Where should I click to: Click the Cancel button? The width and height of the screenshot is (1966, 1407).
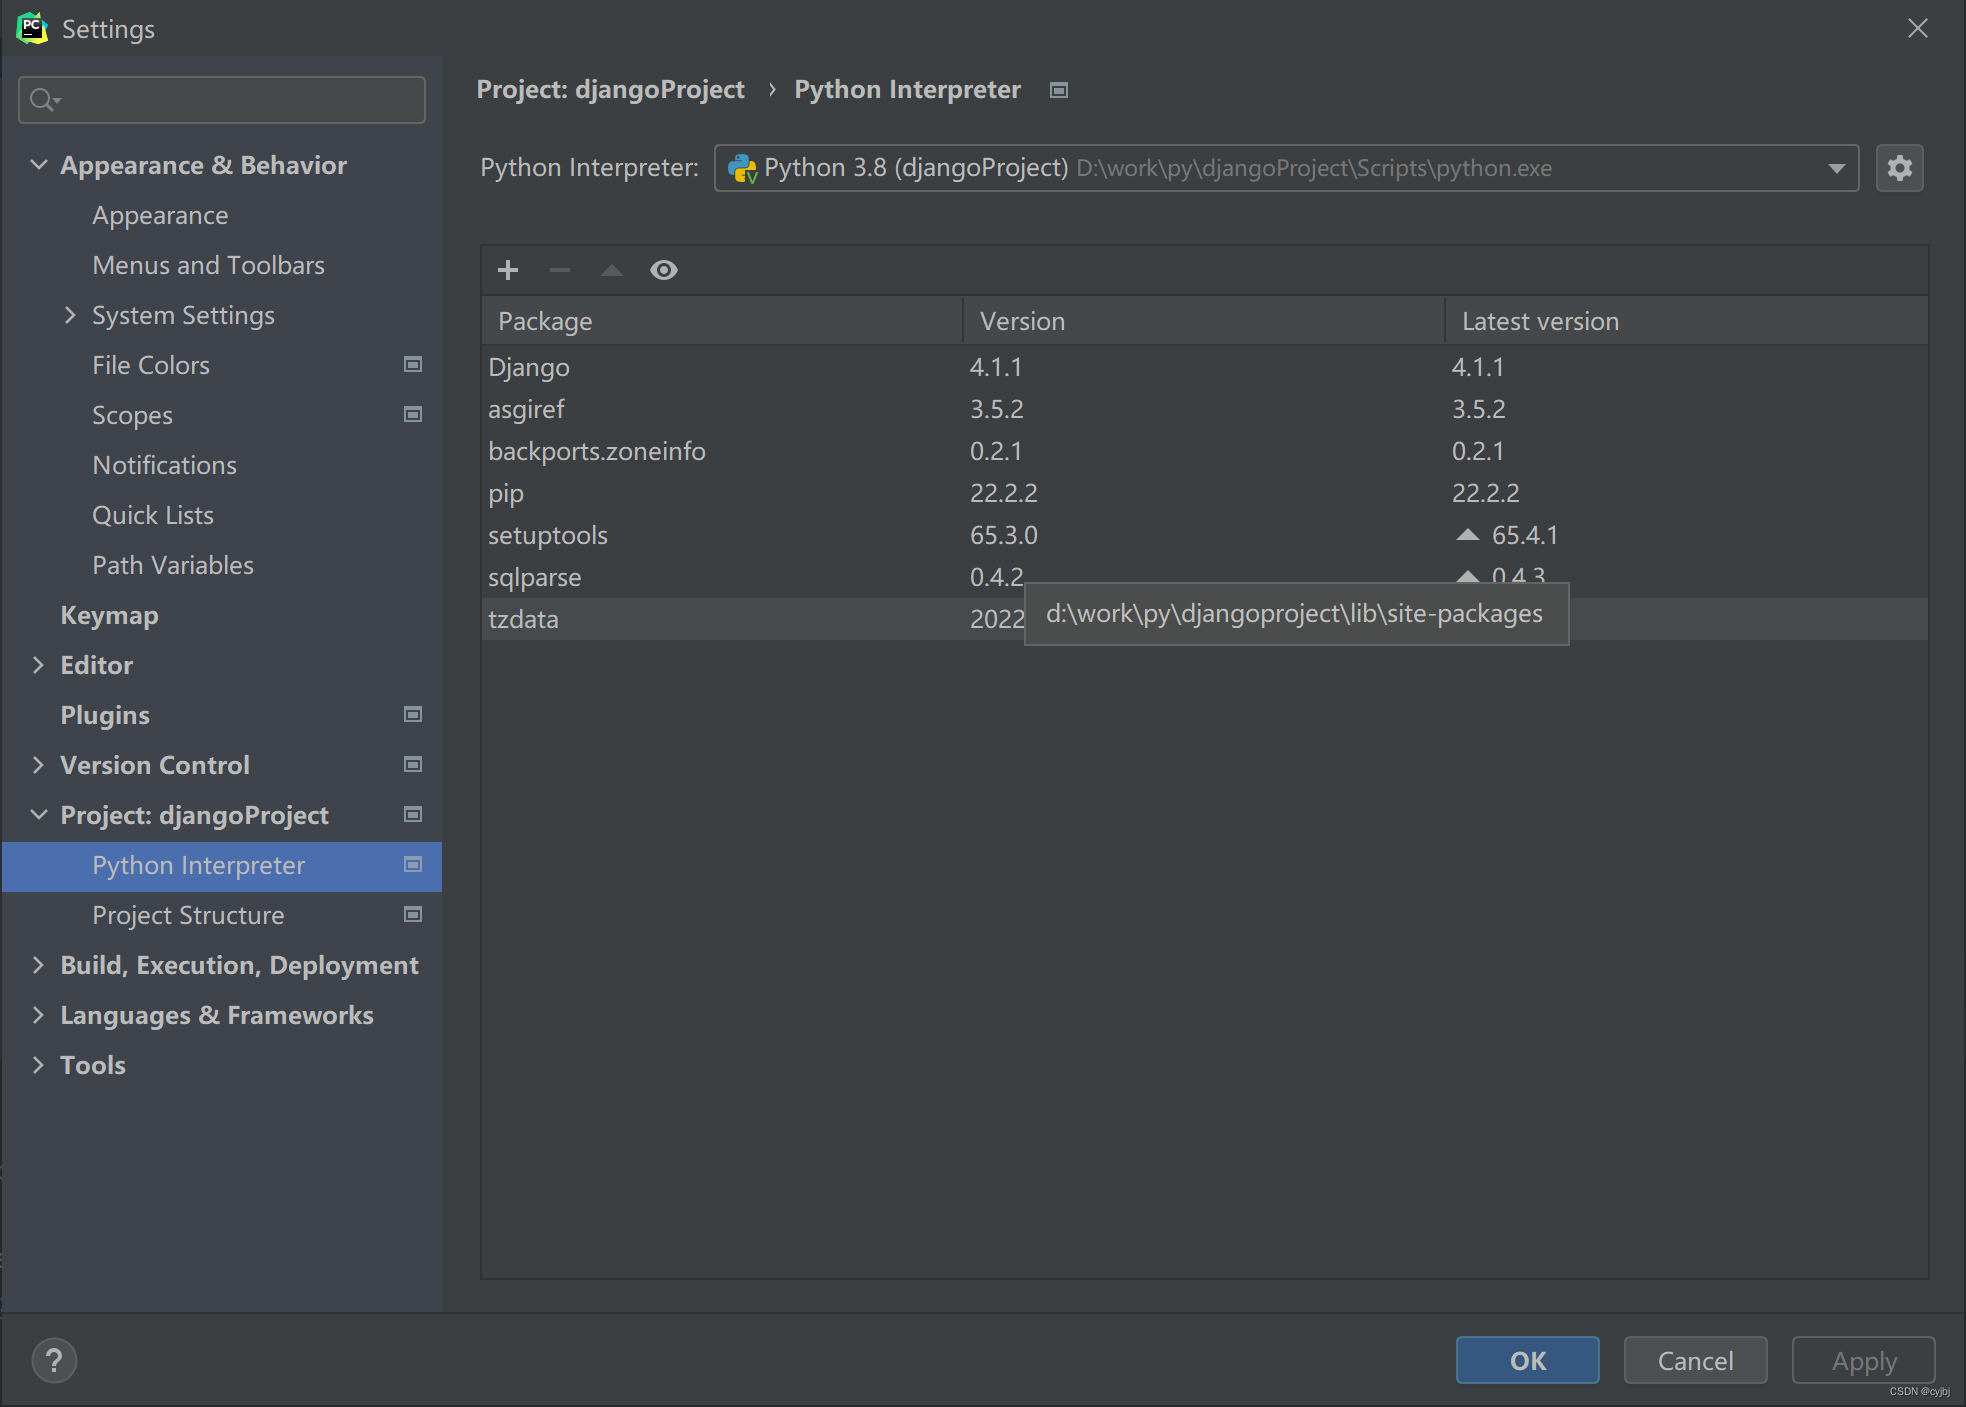1695,1360
